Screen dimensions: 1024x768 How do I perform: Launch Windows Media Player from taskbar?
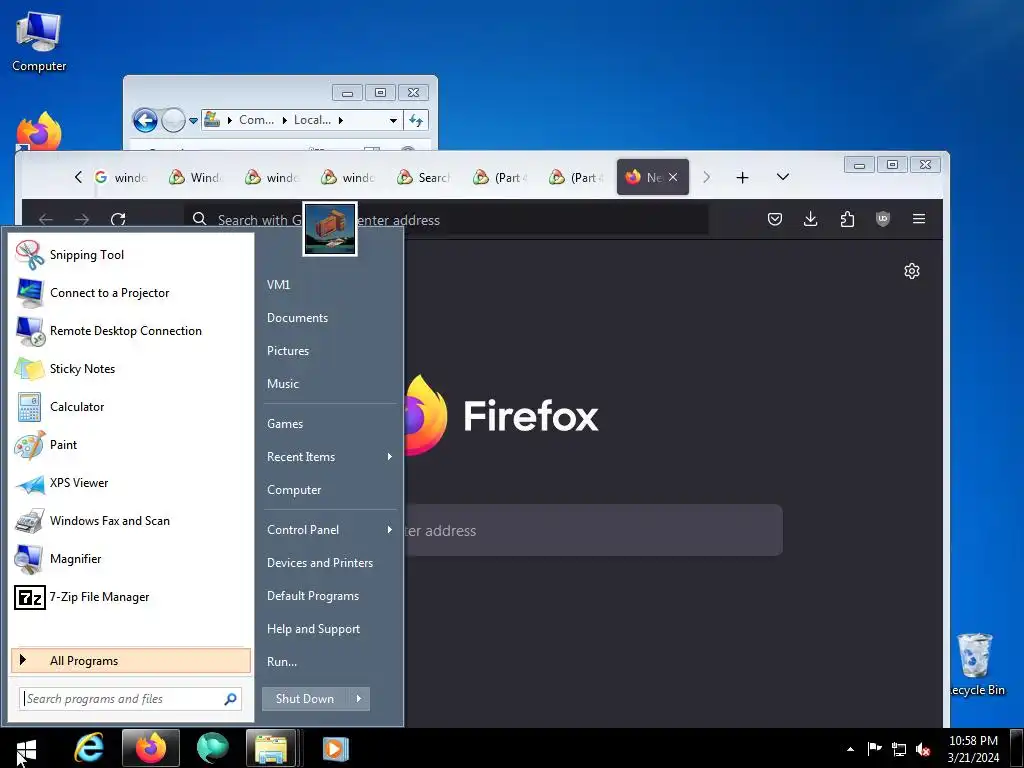[336, 748]
